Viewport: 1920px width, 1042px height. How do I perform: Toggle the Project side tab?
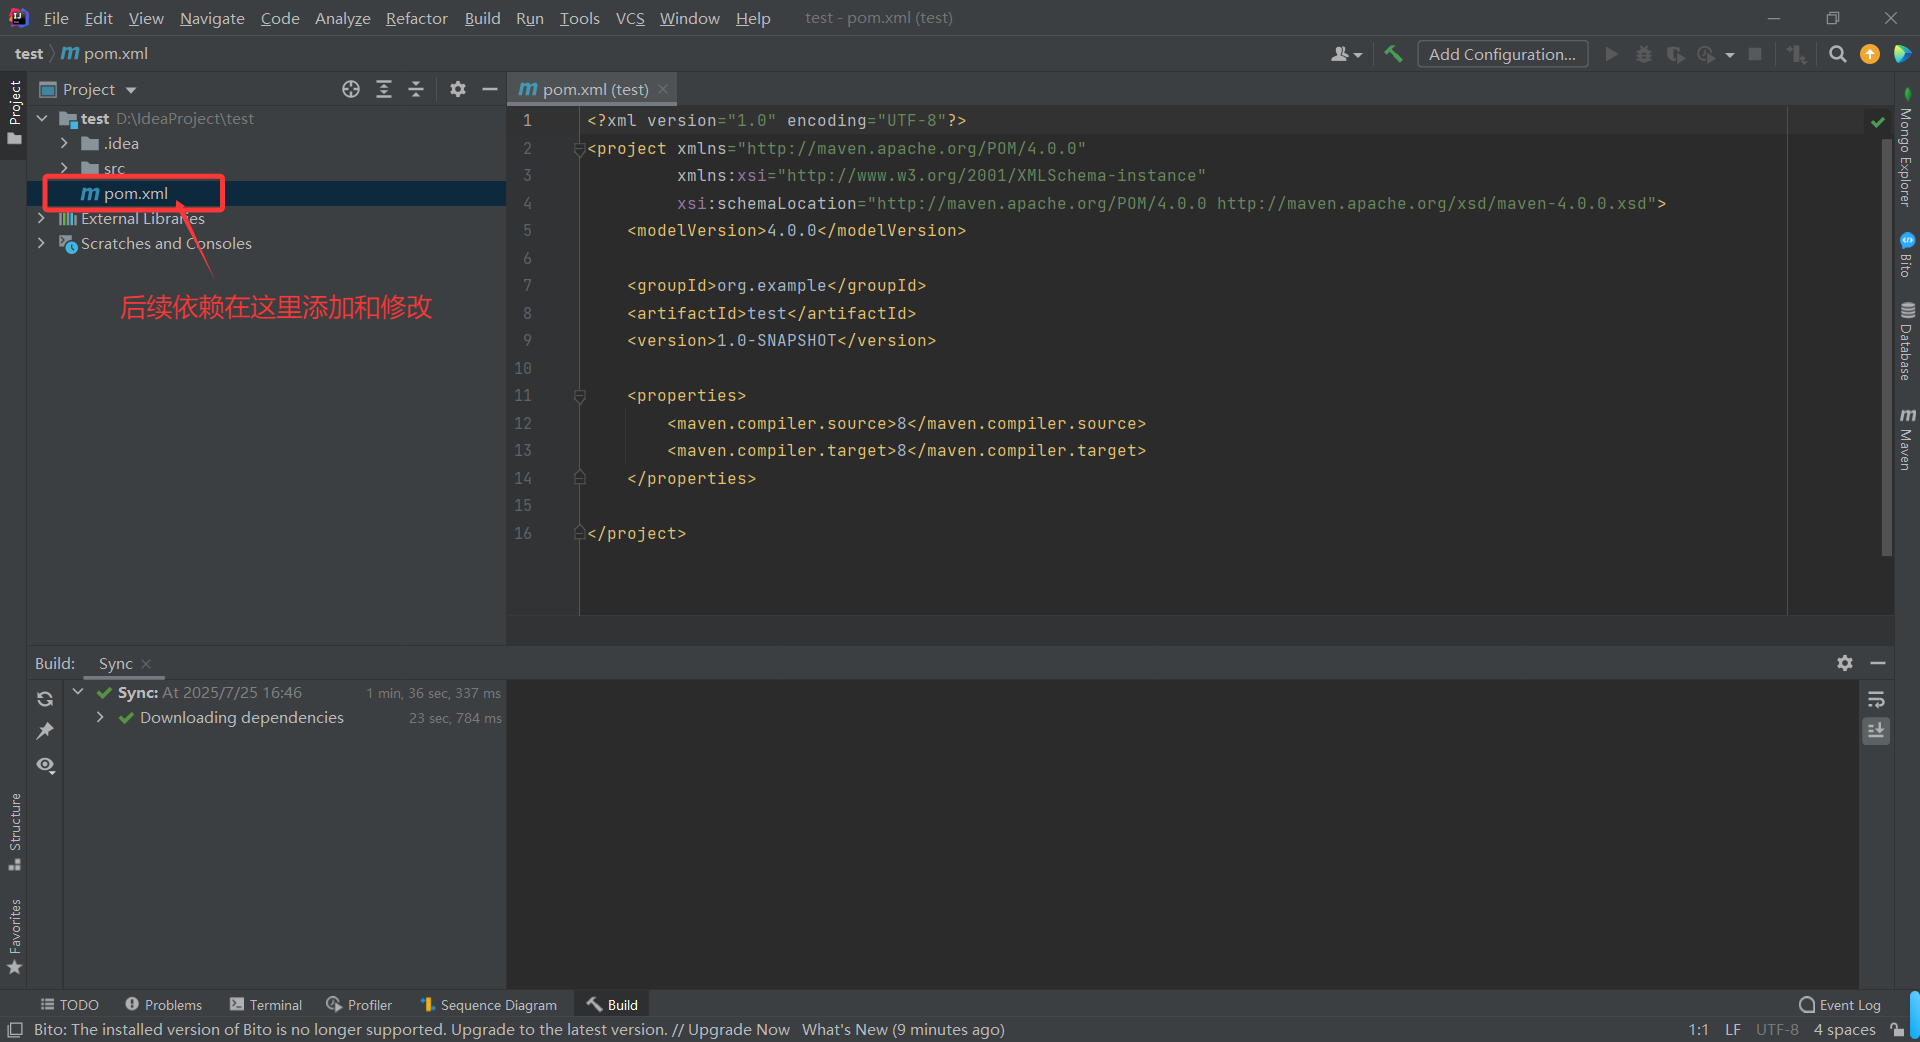pyautogui.click(x=14, y=112)
